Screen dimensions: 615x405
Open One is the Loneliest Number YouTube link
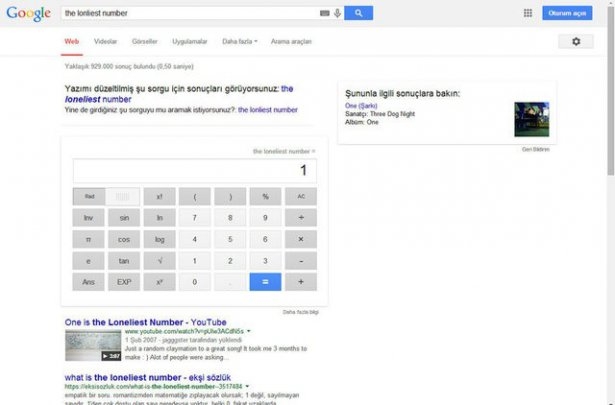pyautogui.click(x=145, y=321)
